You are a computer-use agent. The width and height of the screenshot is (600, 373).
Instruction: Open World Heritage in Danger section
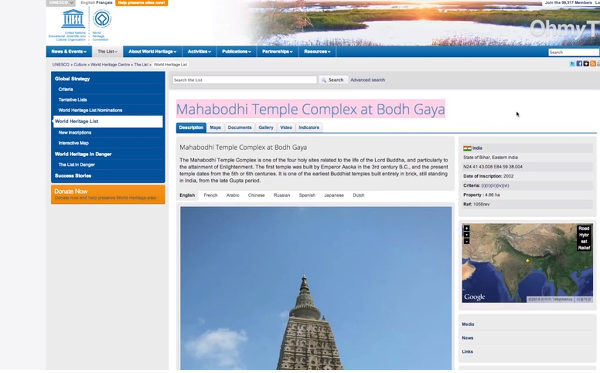[x=83, y=154]
